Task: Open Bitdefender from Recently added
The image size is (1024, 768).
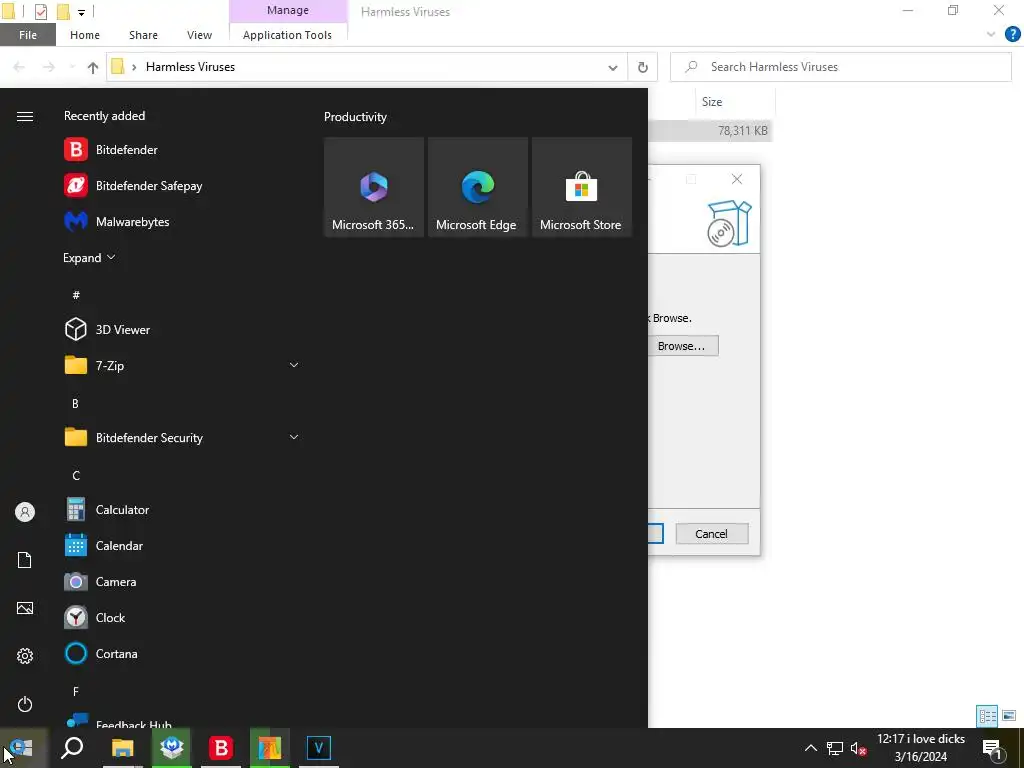Action: [x=182, y=150]
